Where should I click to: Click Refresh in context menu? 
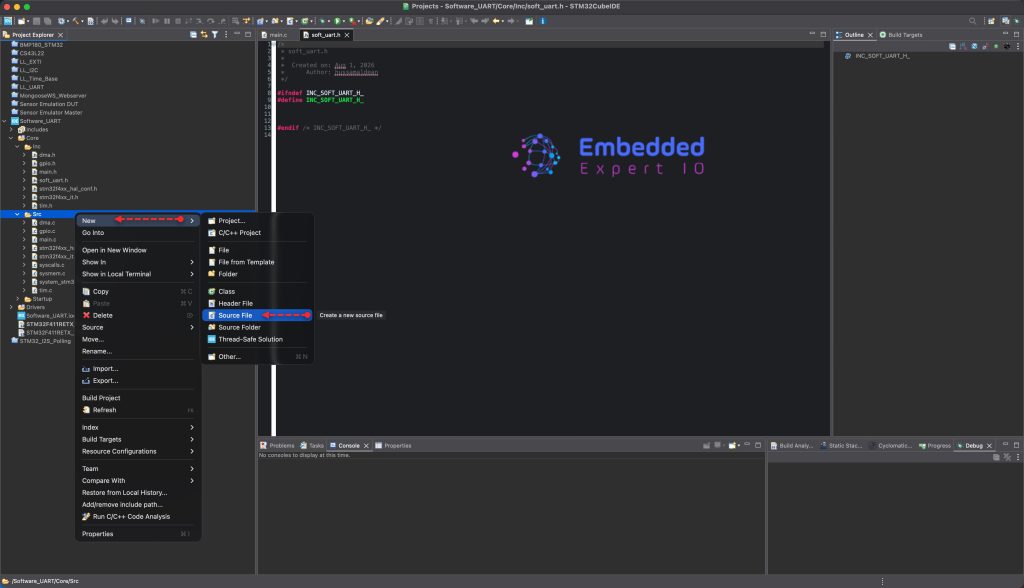(138, 410)
